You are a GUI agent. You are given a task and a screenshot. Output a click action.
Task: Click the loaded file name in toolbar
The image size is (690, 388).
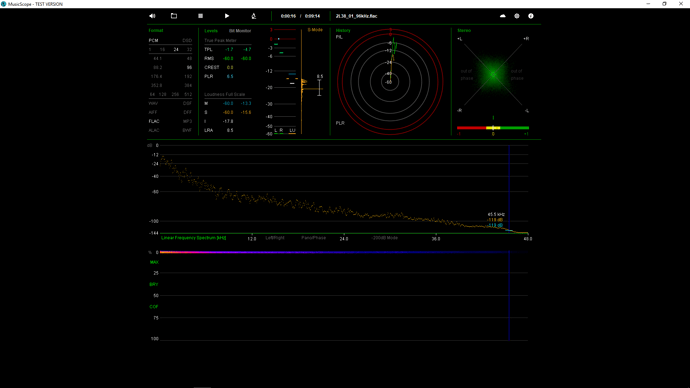pos(356,16)
